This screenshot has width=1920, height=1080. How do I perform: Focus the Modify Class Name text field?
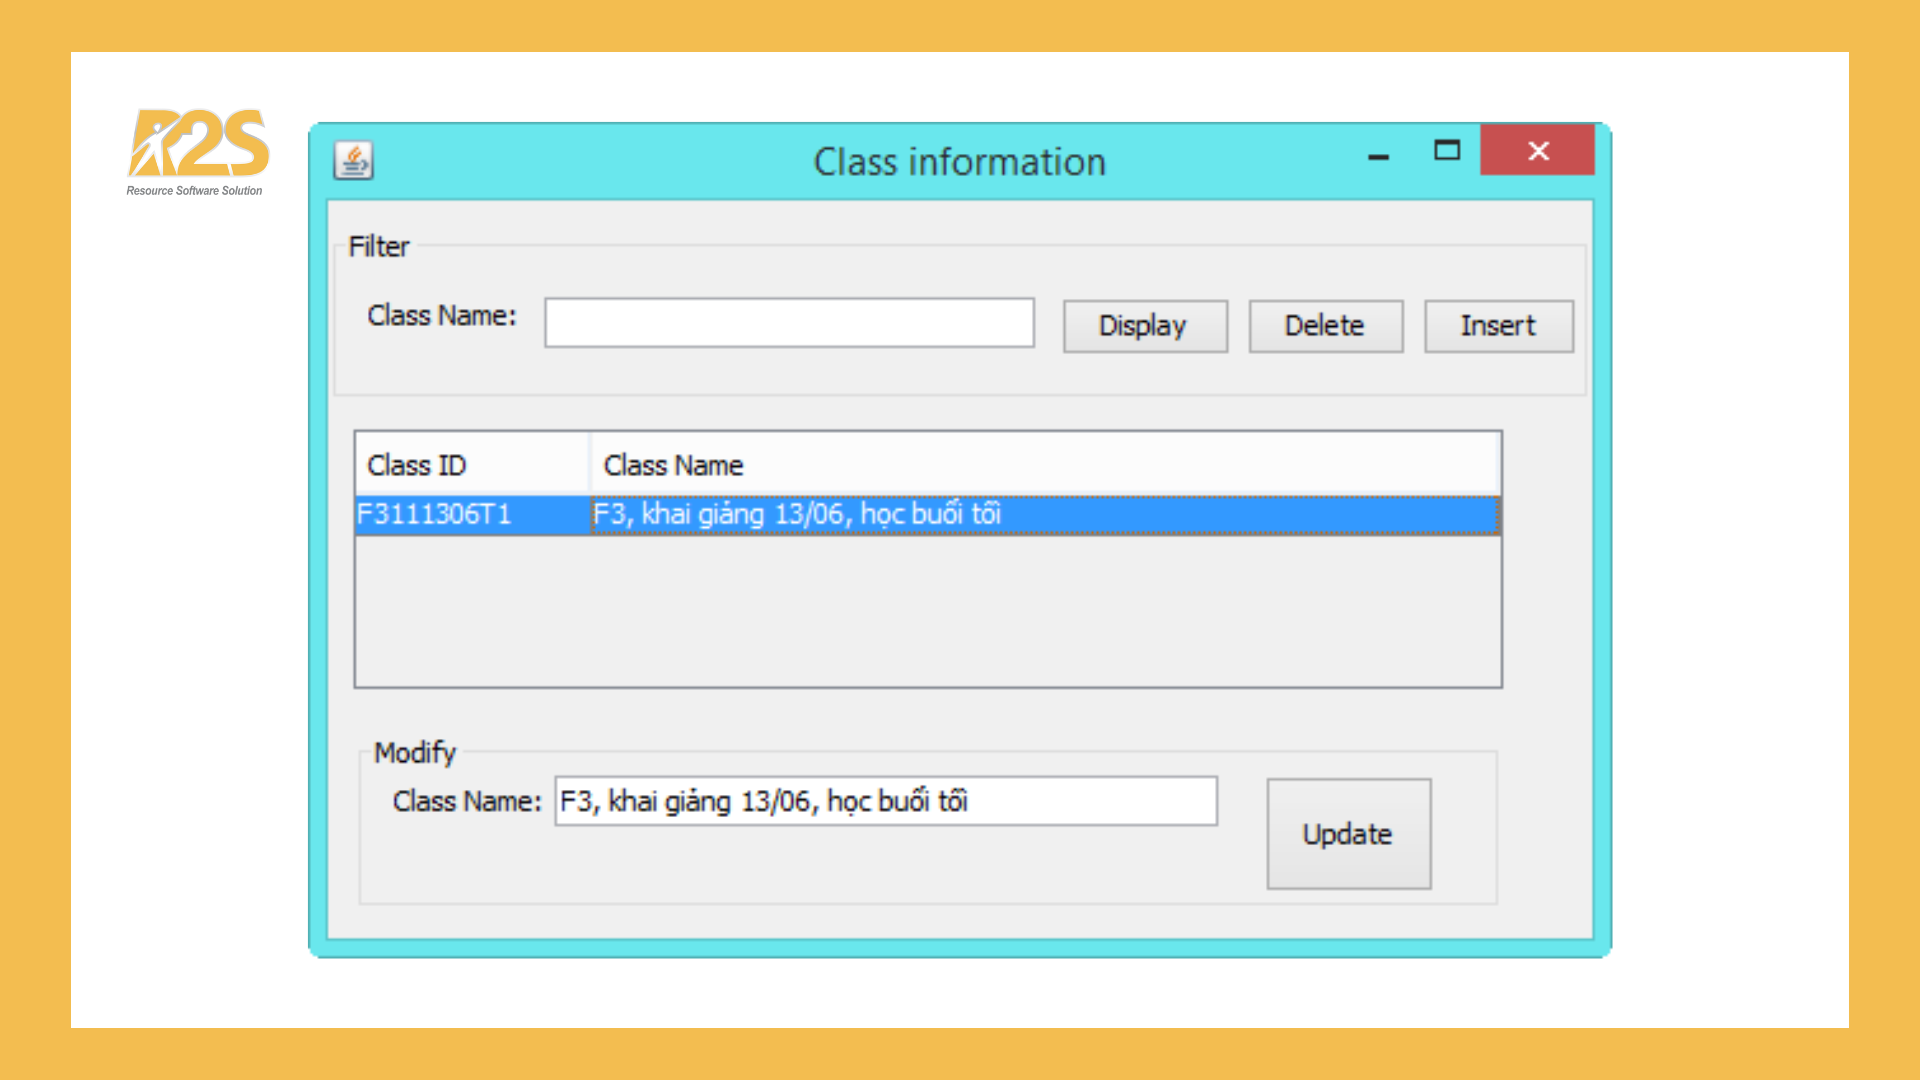coord(885,801)
